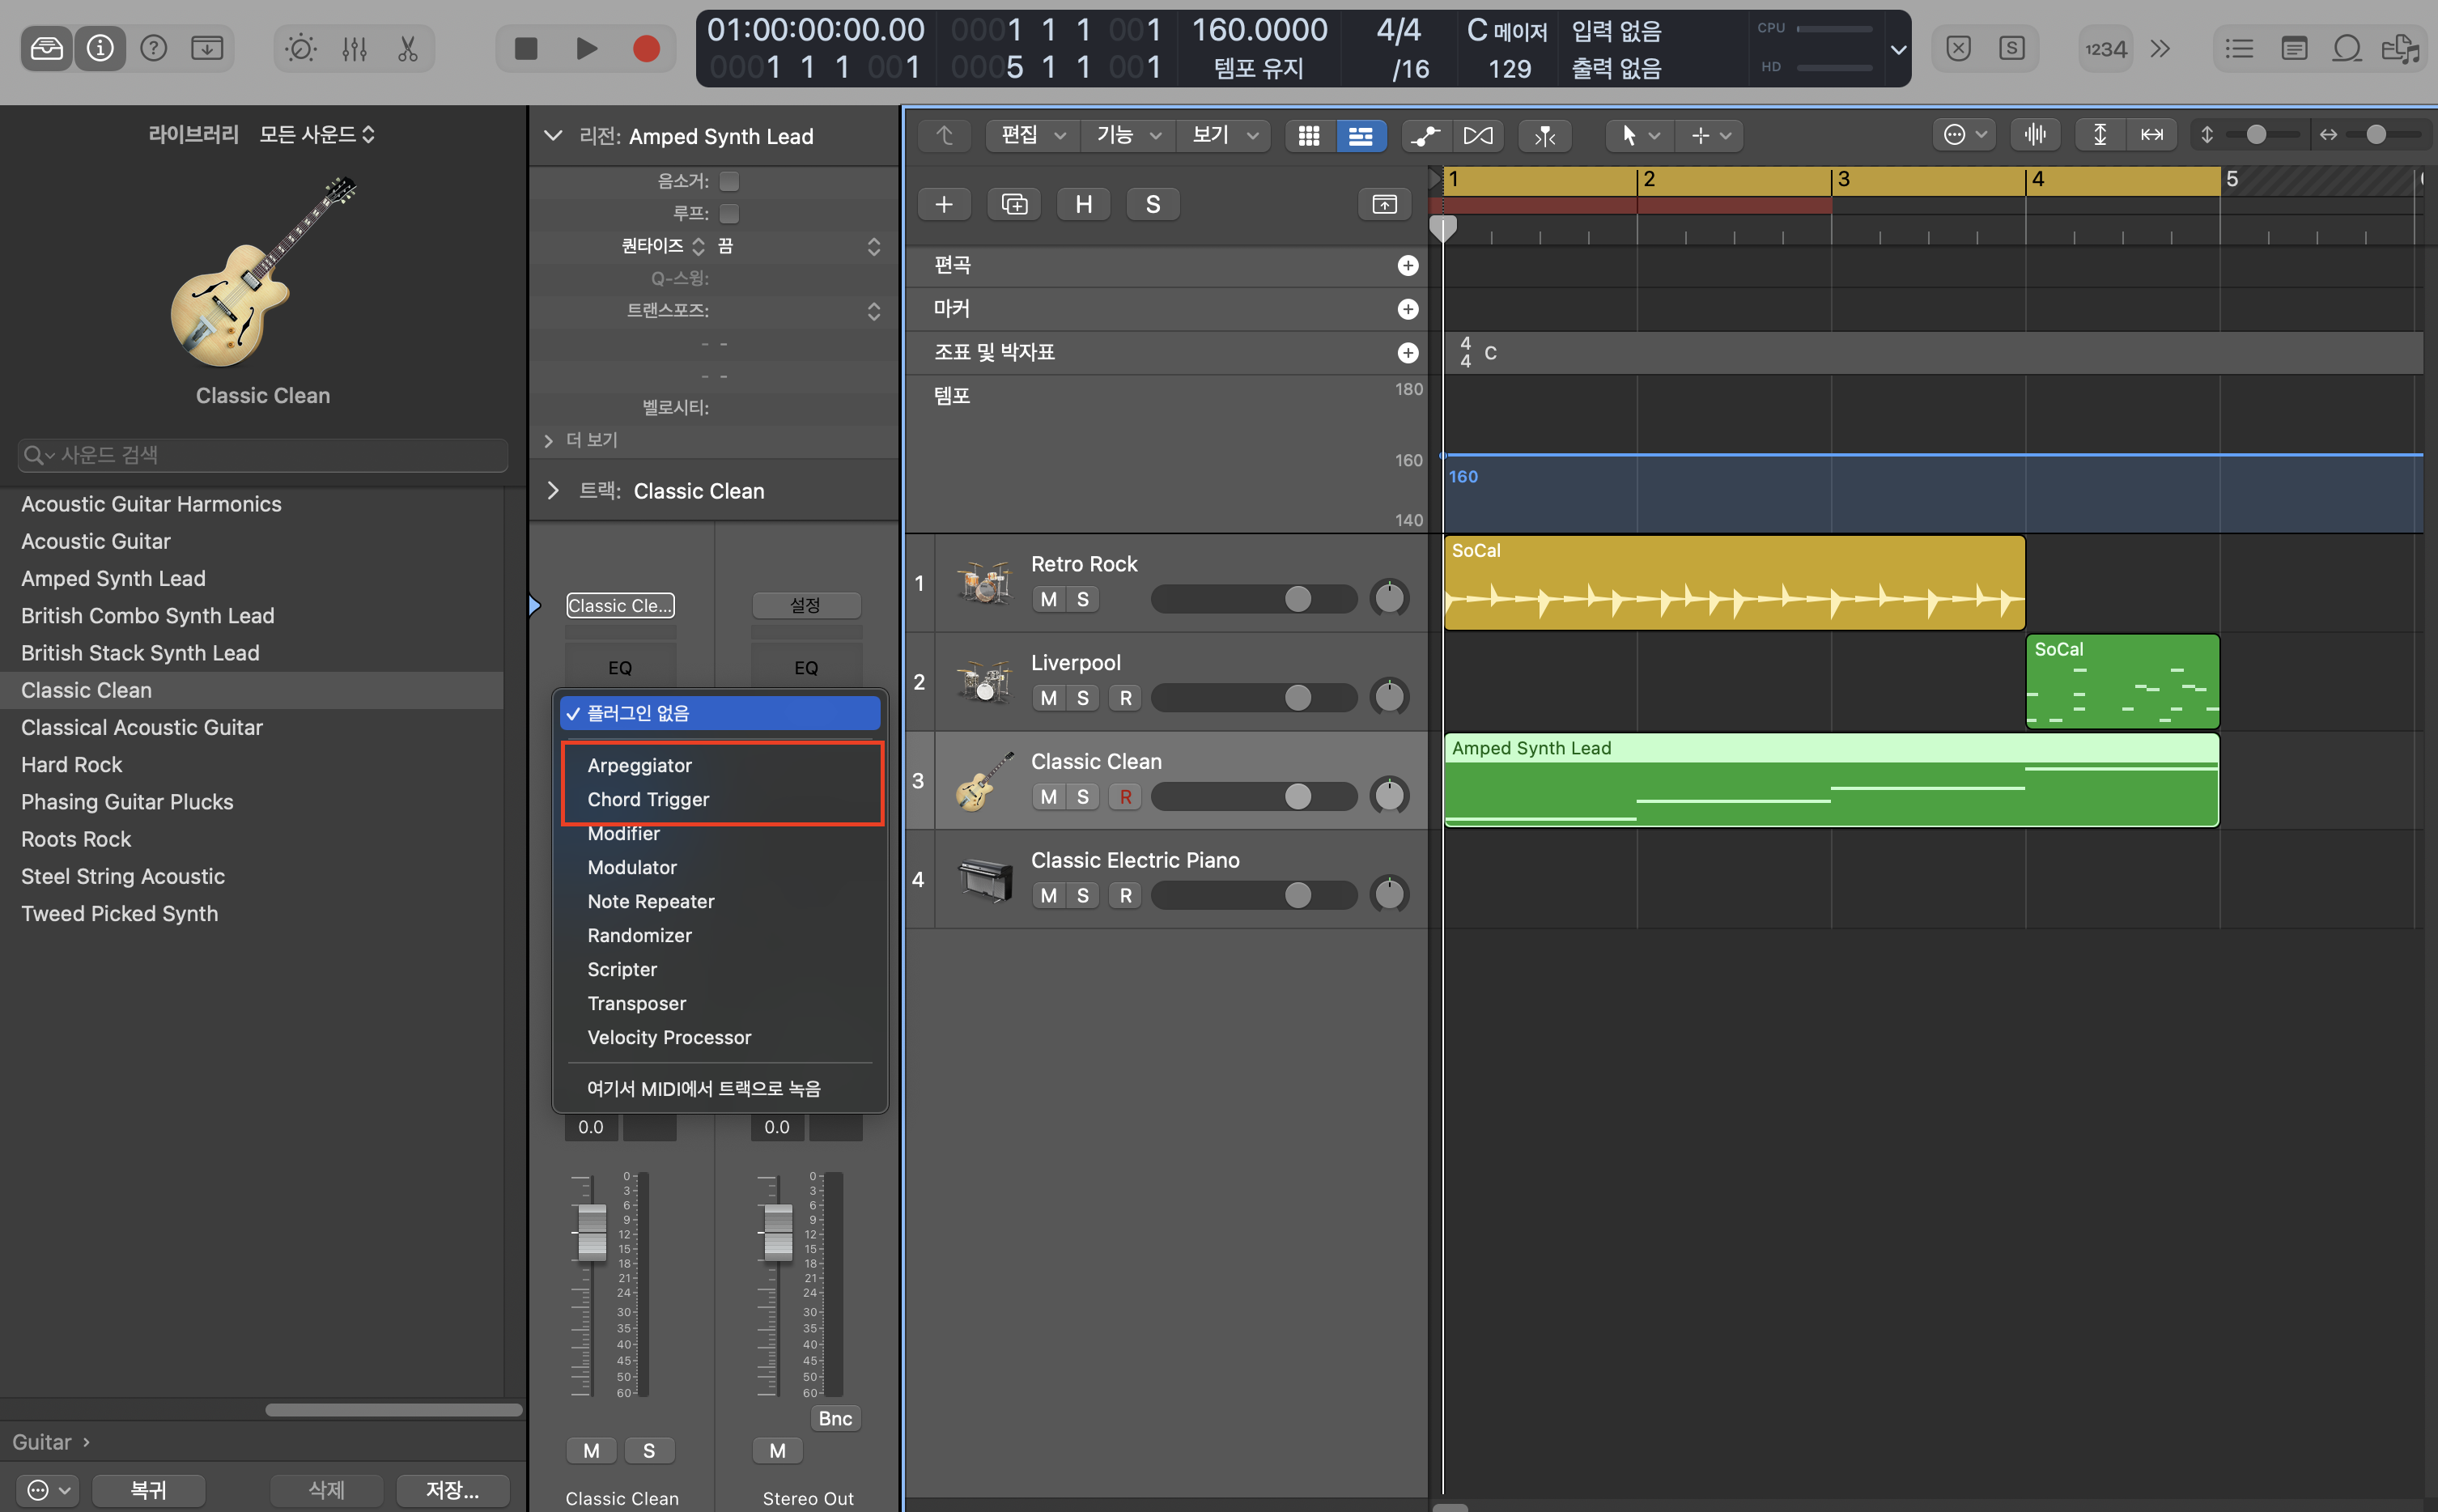Viewport: 2438px width, 1512px height.
Task: Open the Loop Browser icon
Action: coord(2346,48)
